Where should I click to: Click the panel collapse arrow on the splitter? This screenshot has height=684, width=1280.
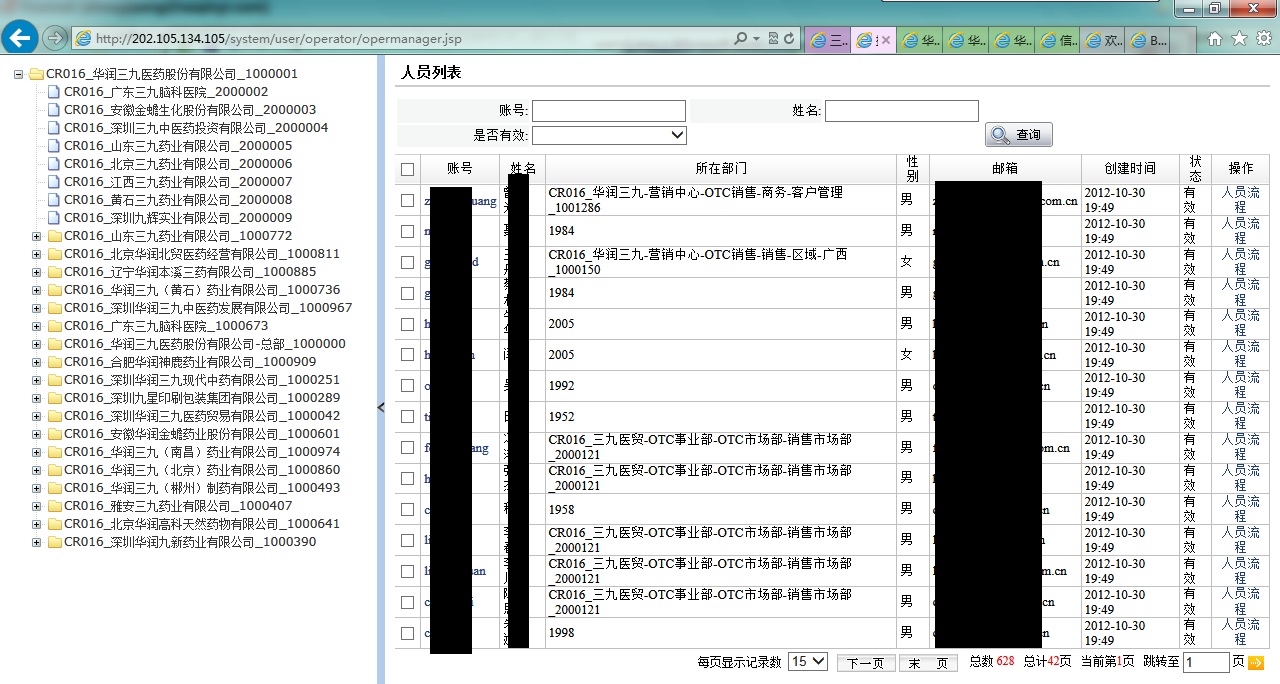pyautogui.click(x=380, y=407)
